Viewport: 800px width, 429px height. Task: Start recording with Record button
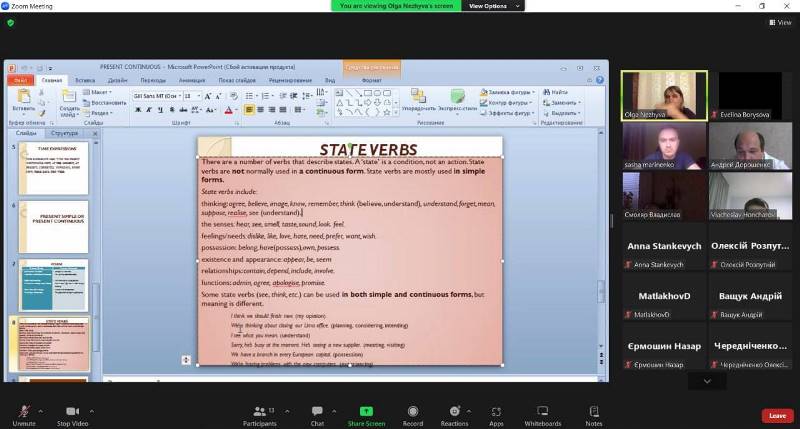click(413, 415)
